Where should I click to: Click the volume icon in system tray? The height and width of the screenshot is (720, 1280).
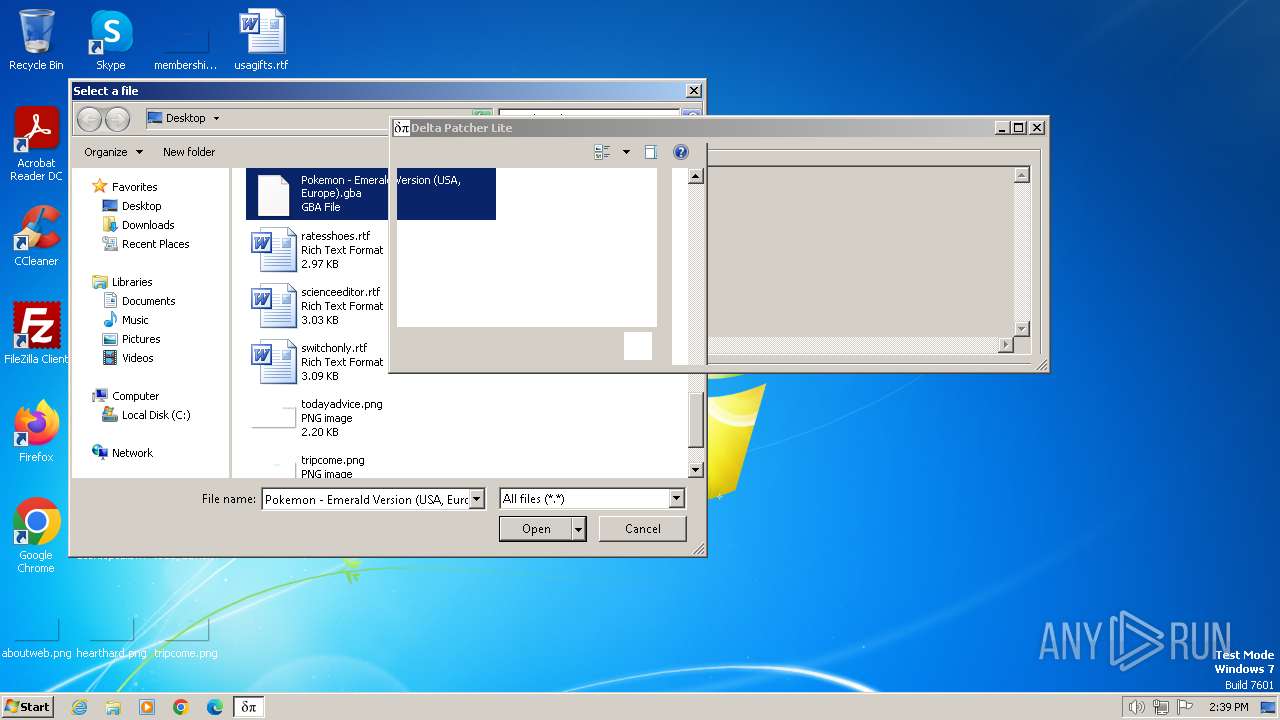1136,707
